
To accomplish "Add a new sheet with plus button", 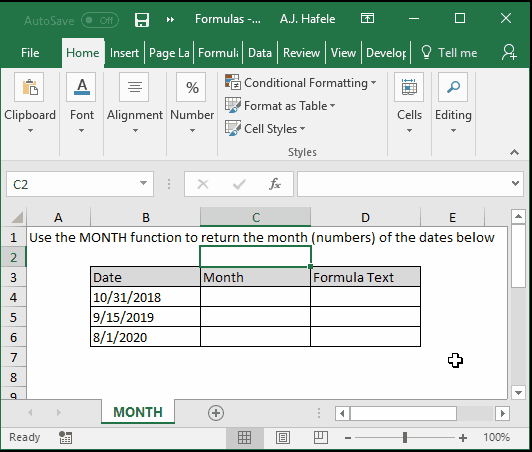I will coord(216,413).
